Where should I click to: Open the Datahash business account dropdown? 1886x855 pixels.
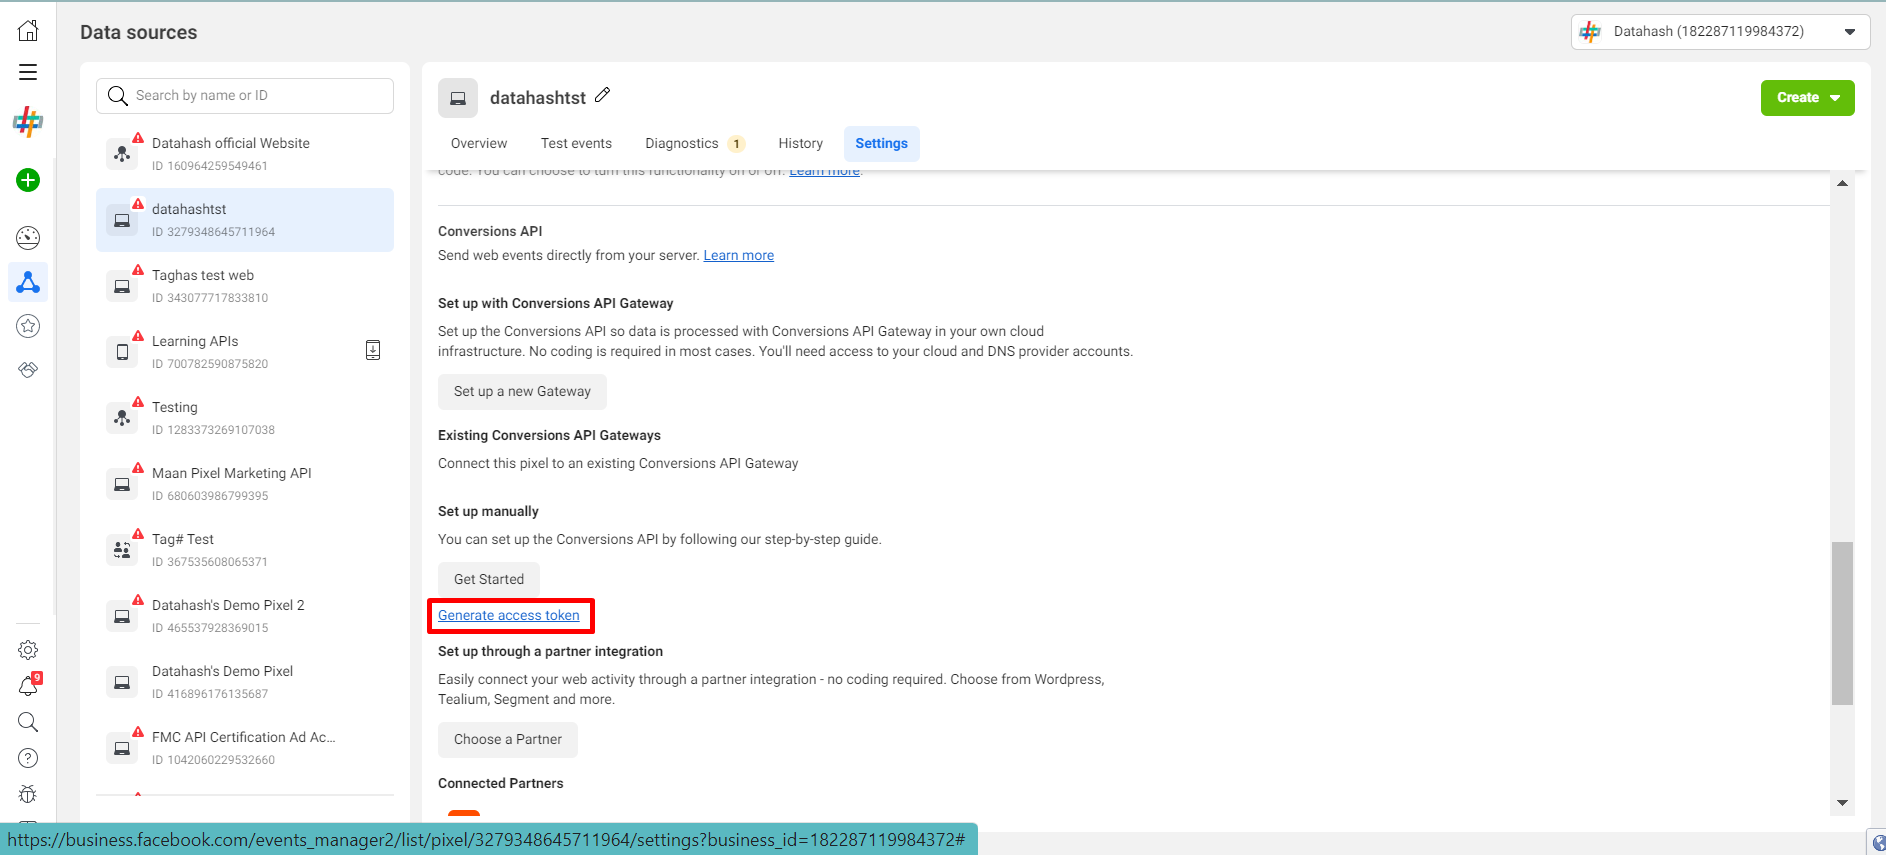pos(1720,32)
